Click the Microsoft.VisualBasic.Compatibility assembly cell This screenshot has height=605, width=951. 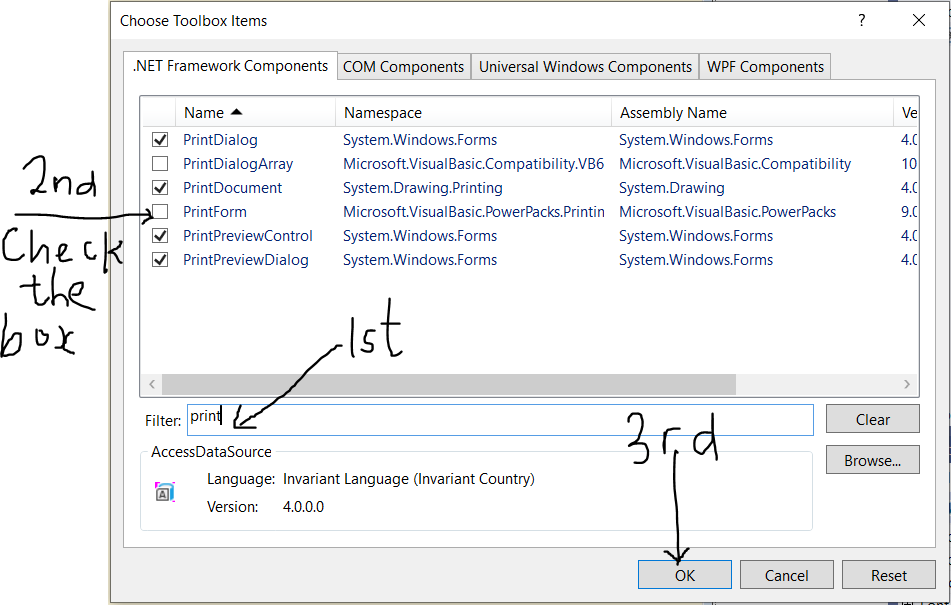coord(734,164)
